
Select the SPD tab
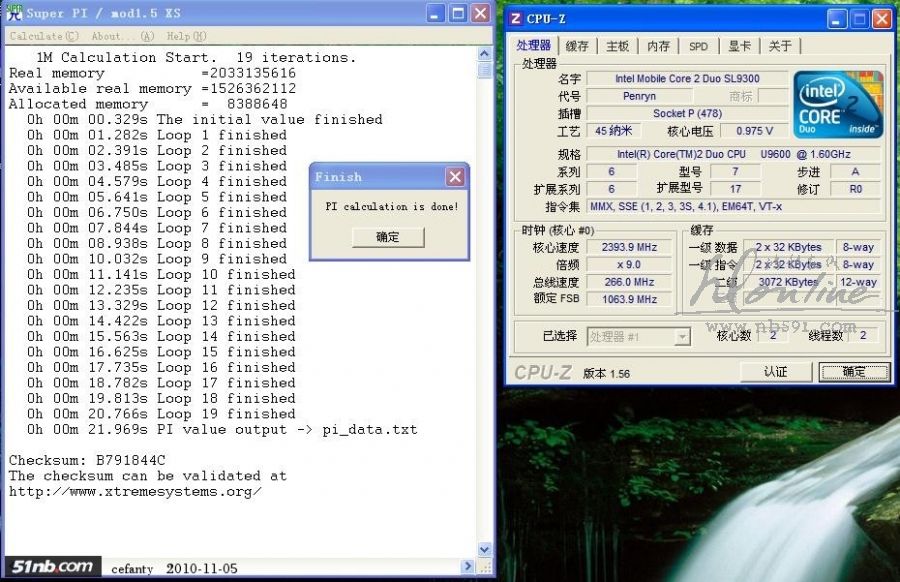[698, 46]
